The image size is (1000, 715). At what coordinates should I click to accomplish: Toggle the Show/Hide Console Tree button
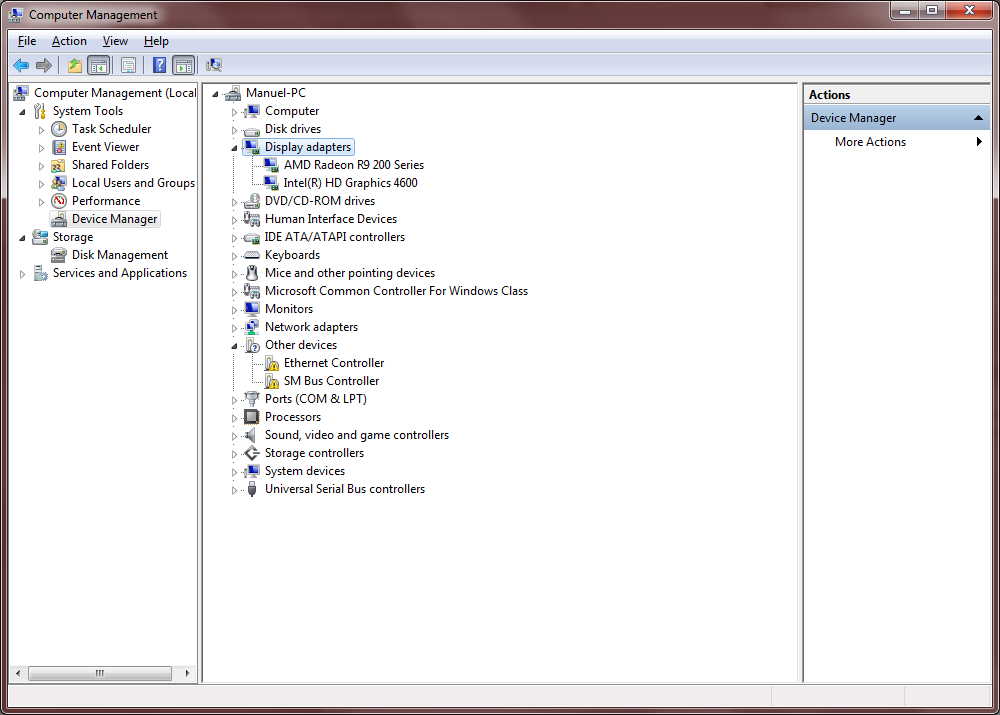[x=98, y=66]
